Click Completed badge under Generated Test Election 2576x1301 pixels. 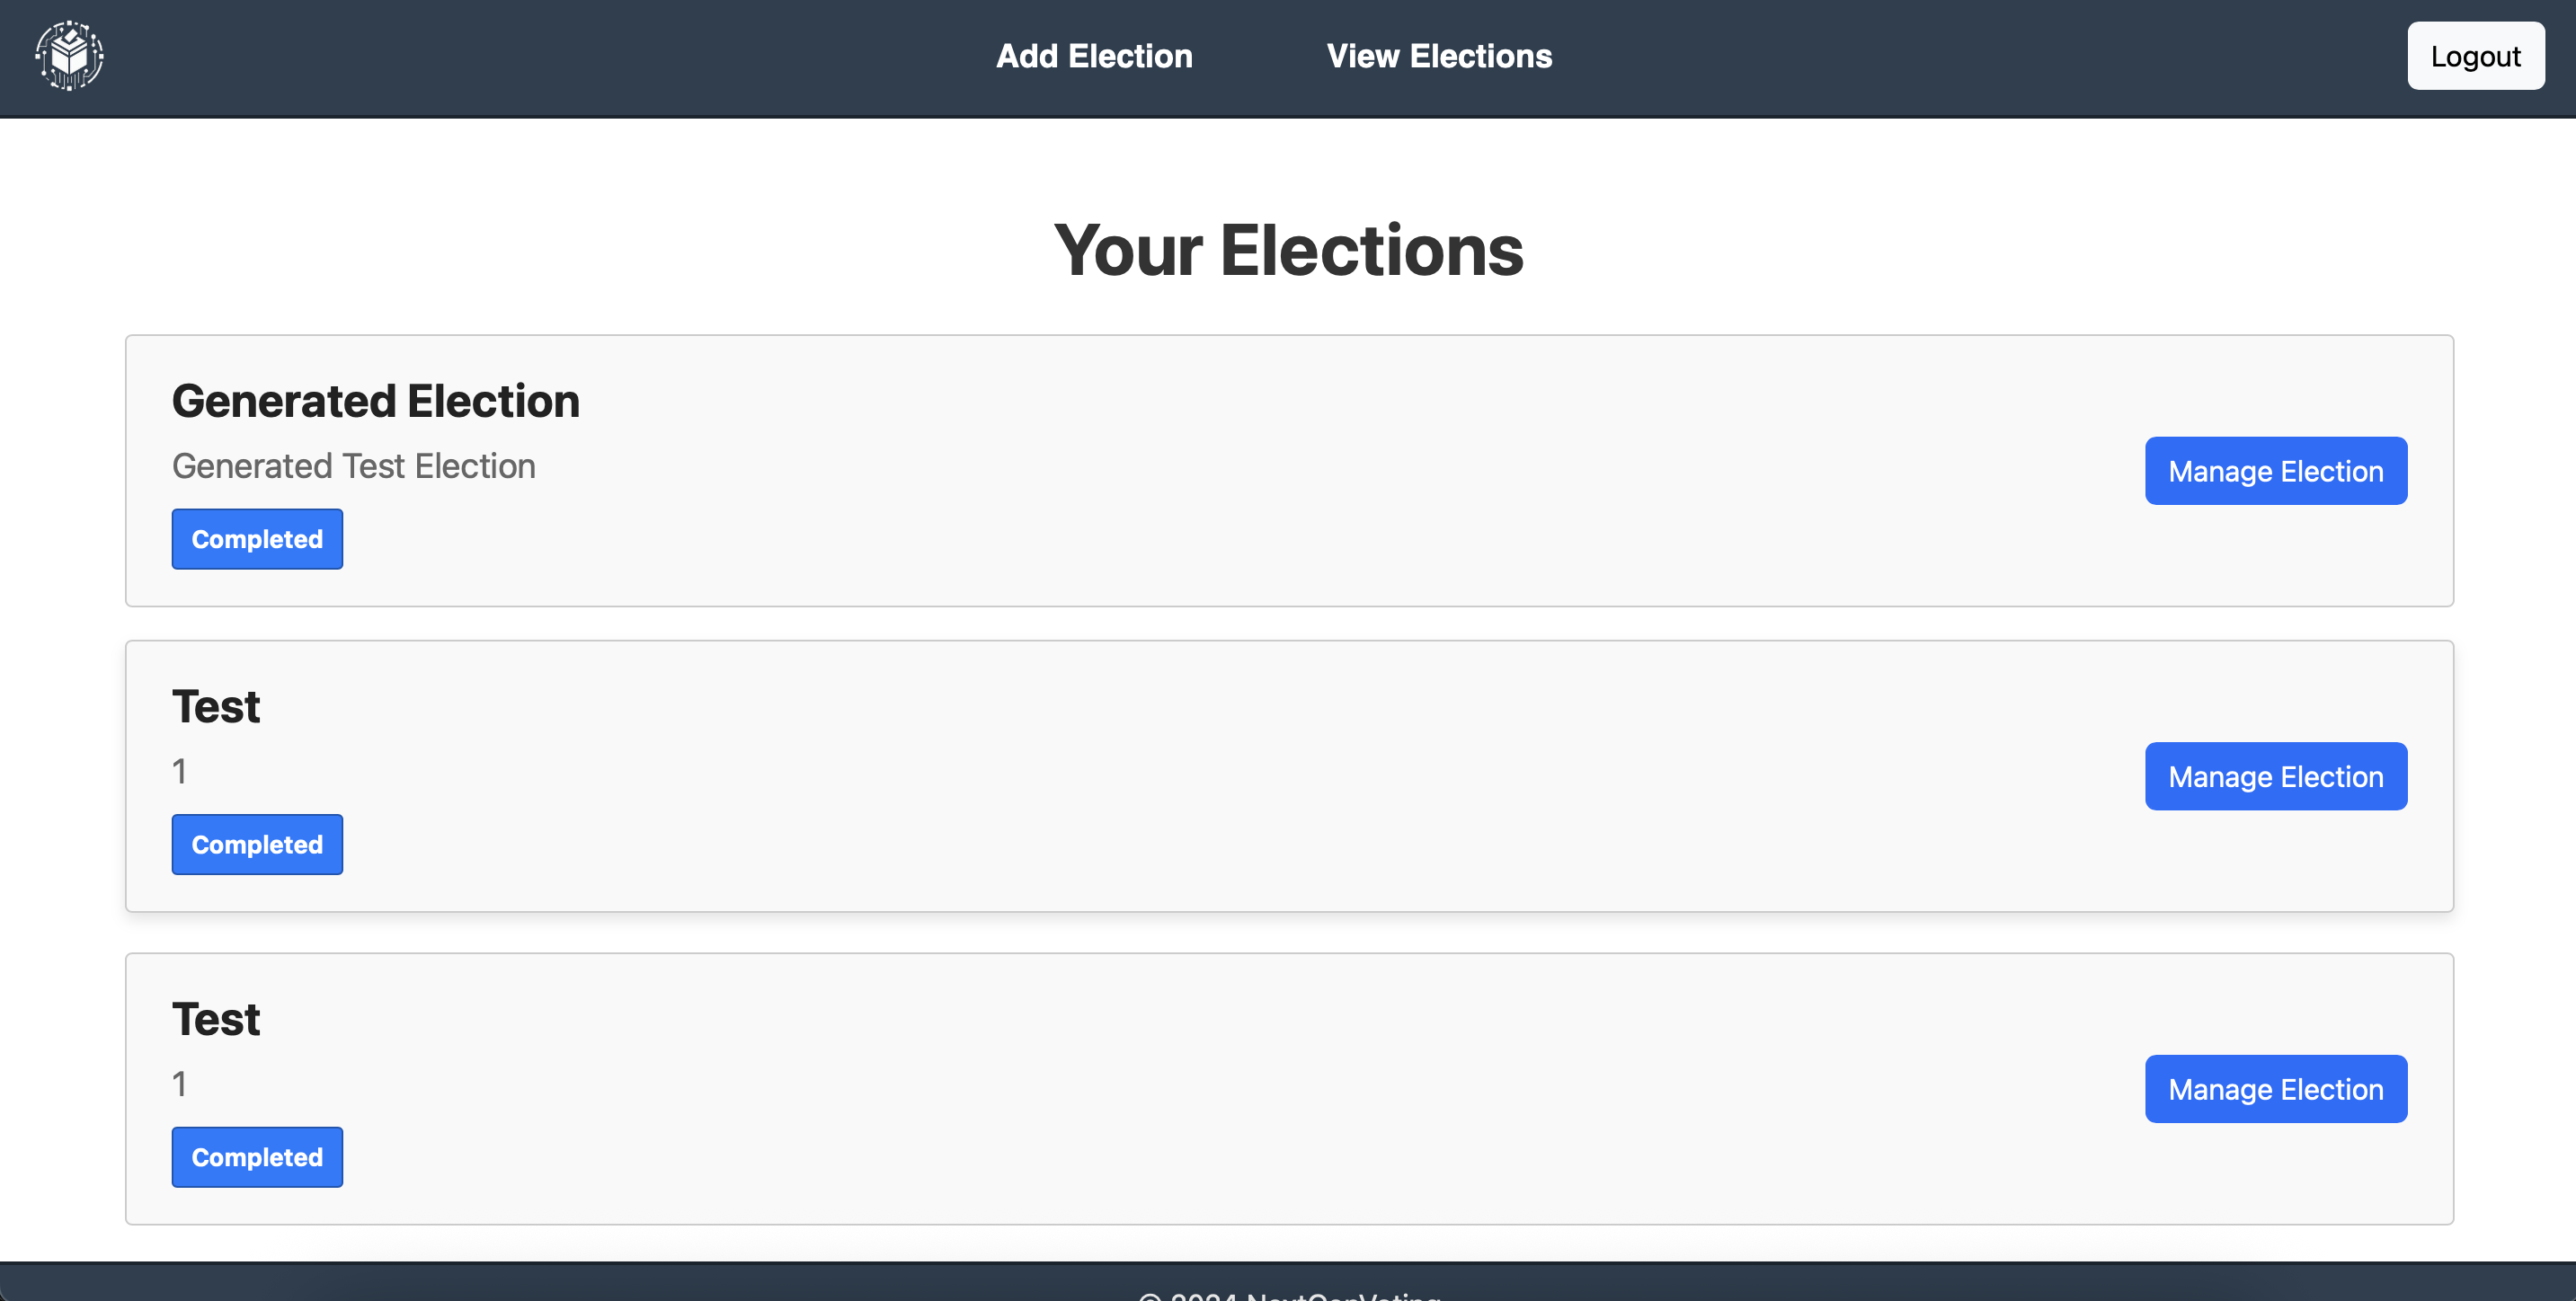click(x=257, y=539)
